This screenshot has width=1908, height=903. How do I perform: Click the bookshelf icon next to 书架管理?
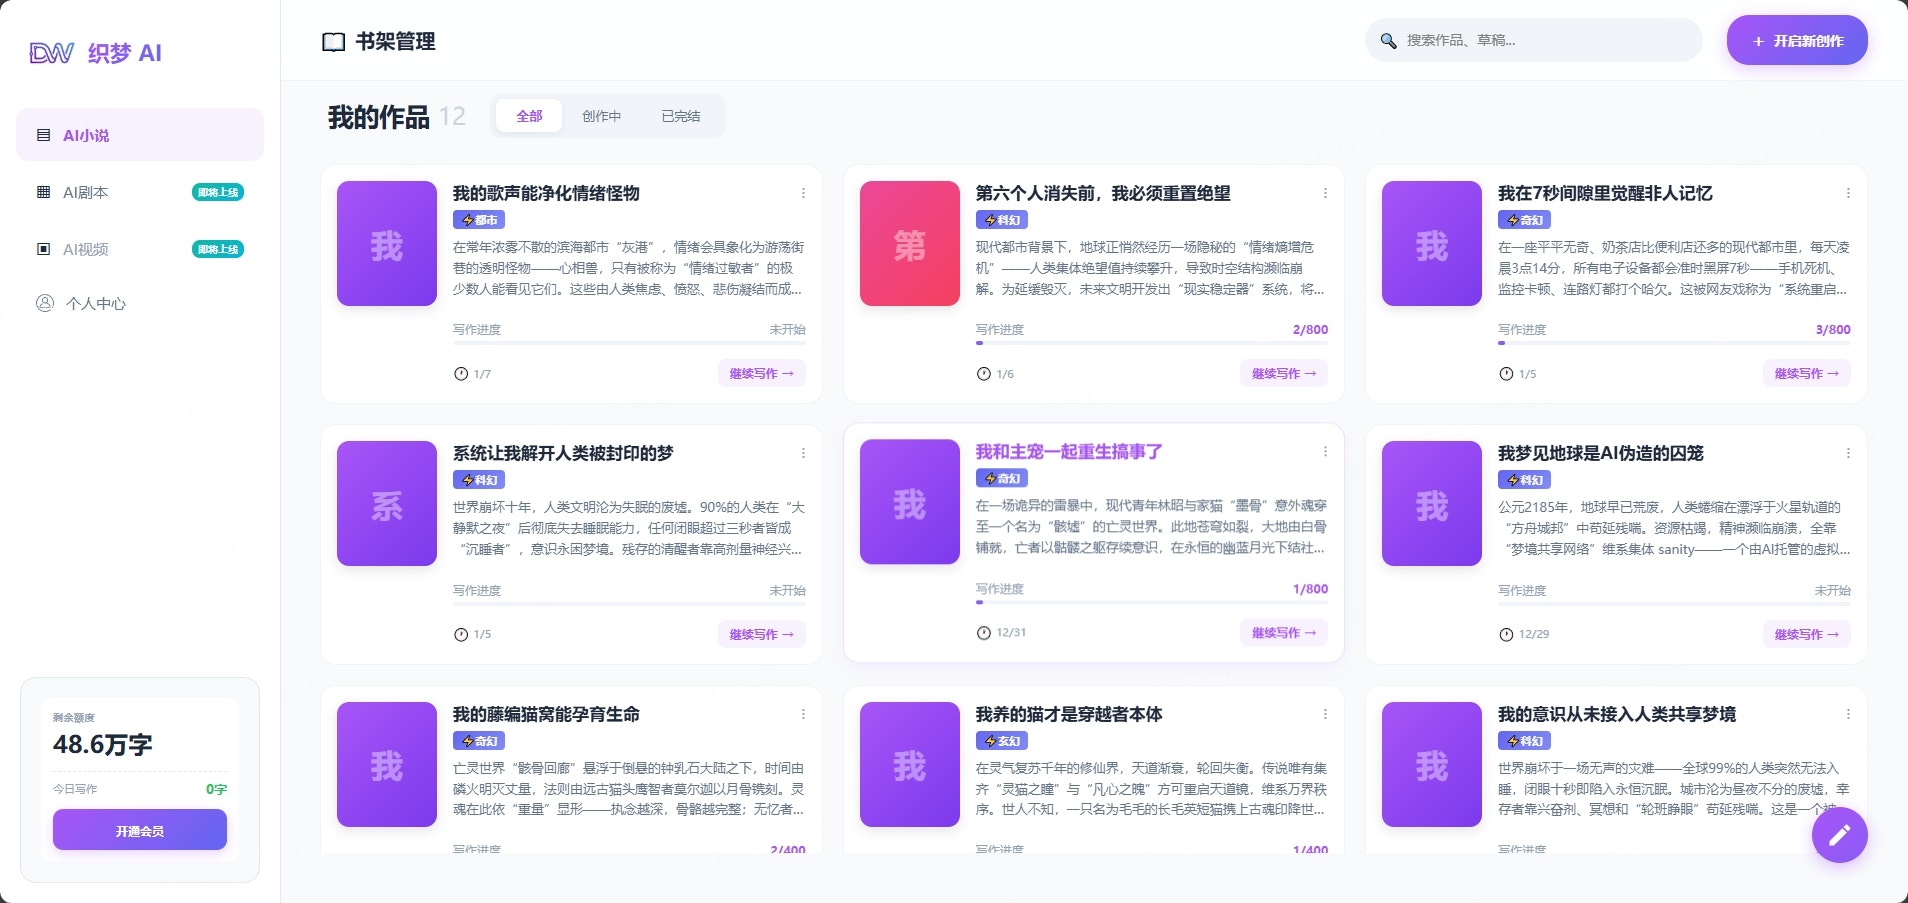[334, 41]
